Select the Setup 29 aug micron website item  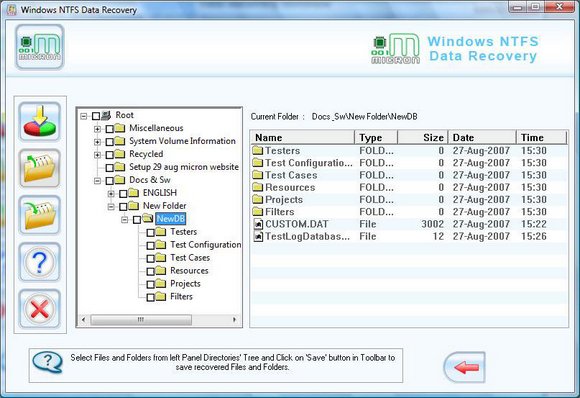pyautogui.click(x=184, y=167)
